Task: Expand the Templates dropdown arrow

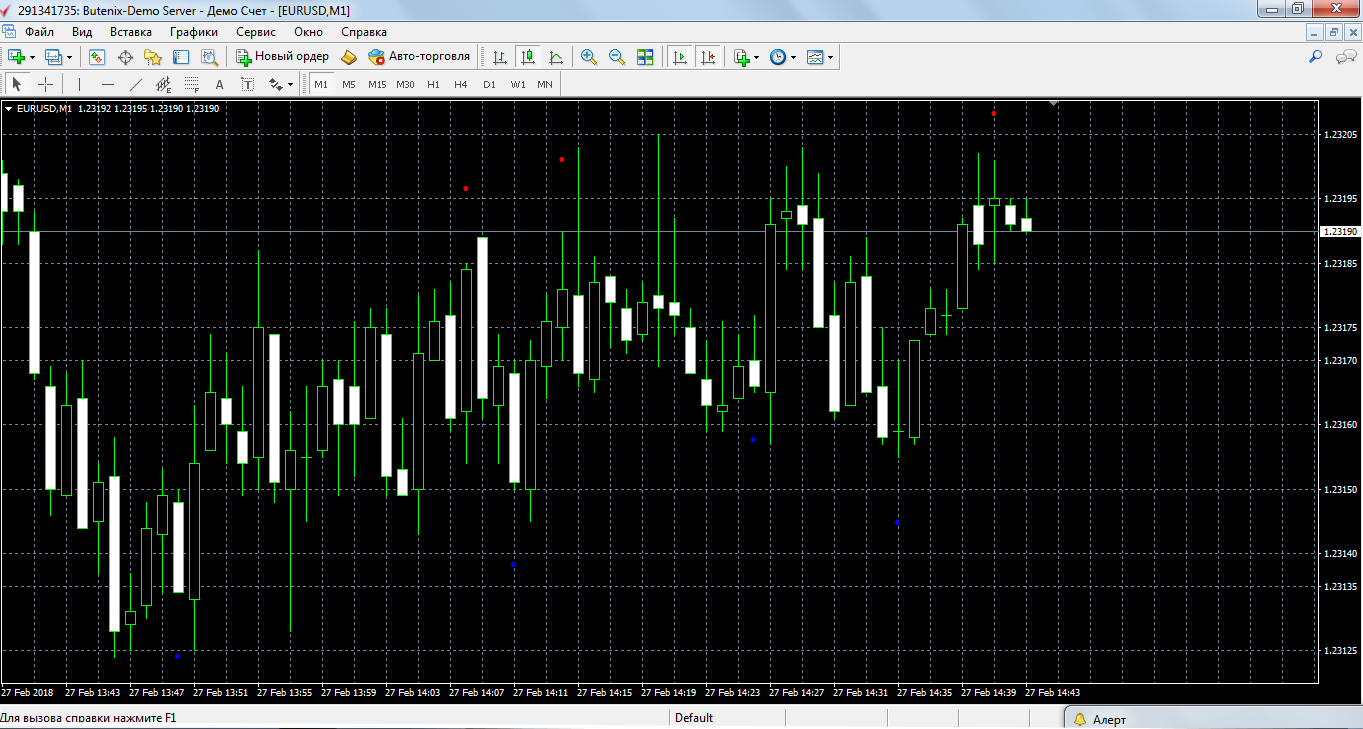Action: coord(831,57)
